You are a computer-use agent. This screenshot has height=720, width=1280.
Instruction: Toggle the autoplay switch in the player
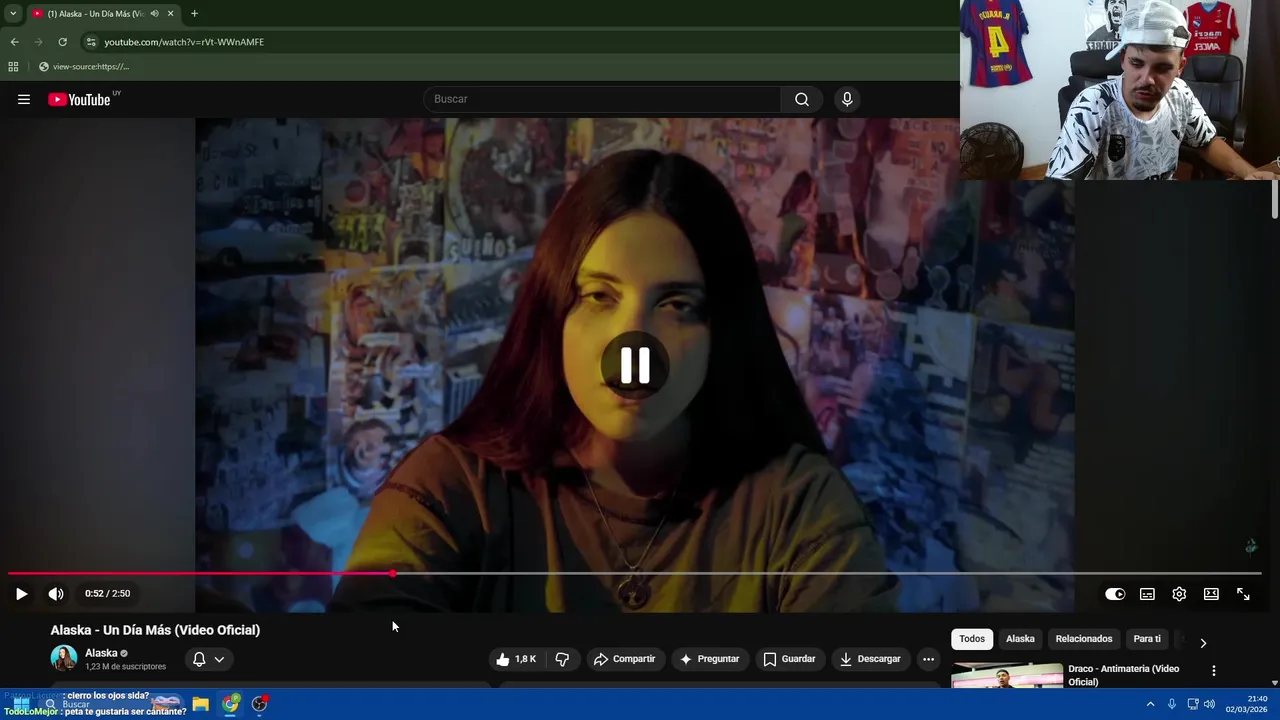pyautogui.click(x=1115, y=594)
